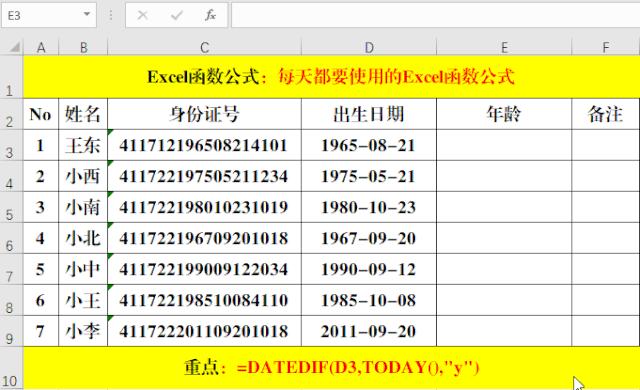
Task: Select birth date 1975-05-21
Action: 369,176
